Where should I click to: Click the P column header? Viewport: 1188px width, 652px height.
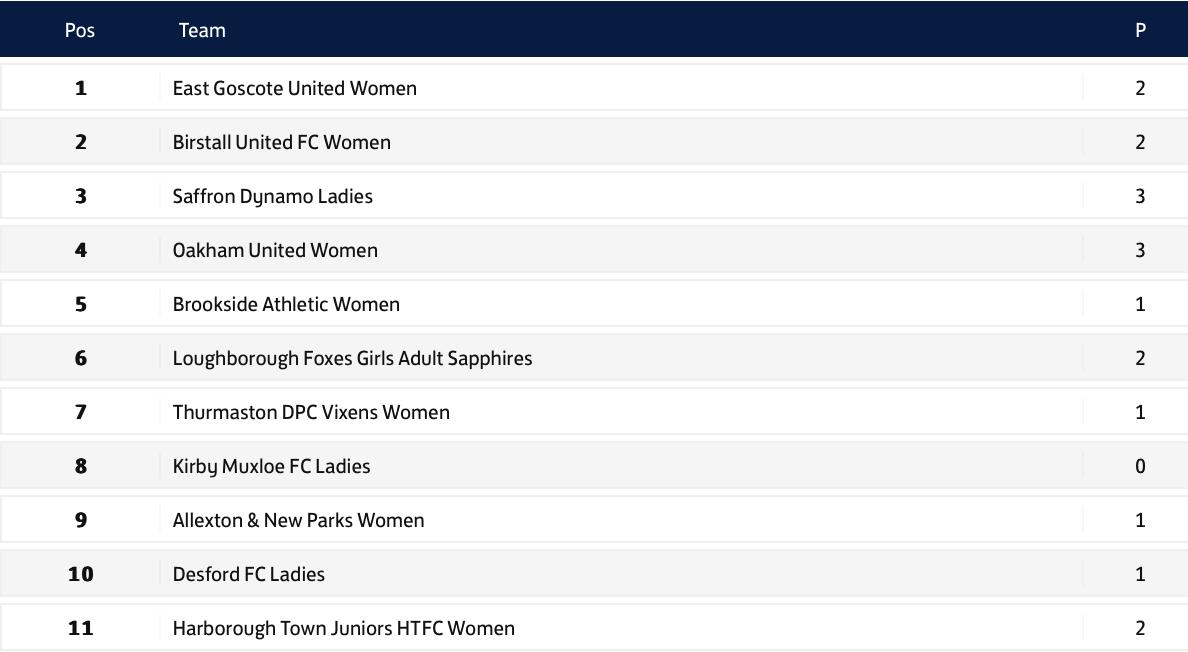click(x=1140, y=30)
